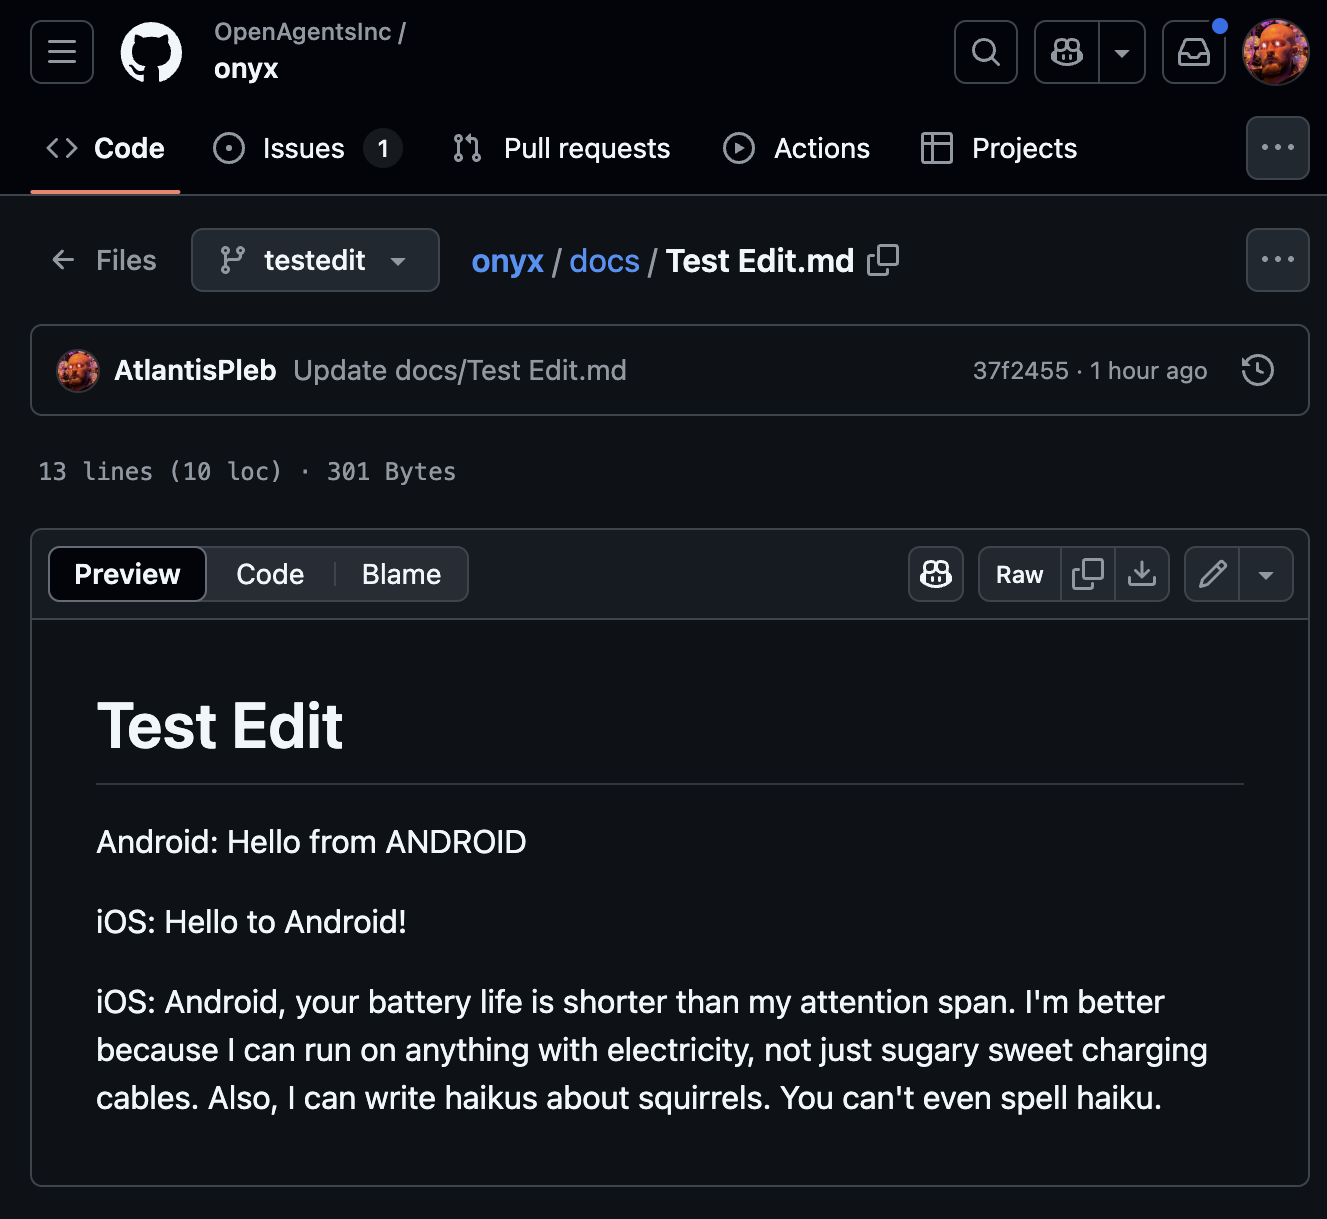Show more repository navigation items
Image resolution: width=1327 pixels, height=1219 pixels.
point(1278,148)
